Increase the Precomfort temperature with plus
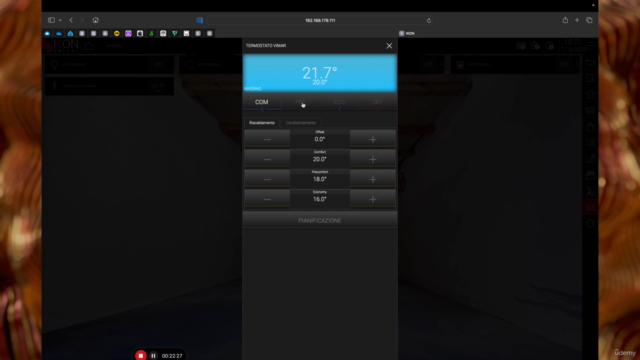 pos(373,179)
